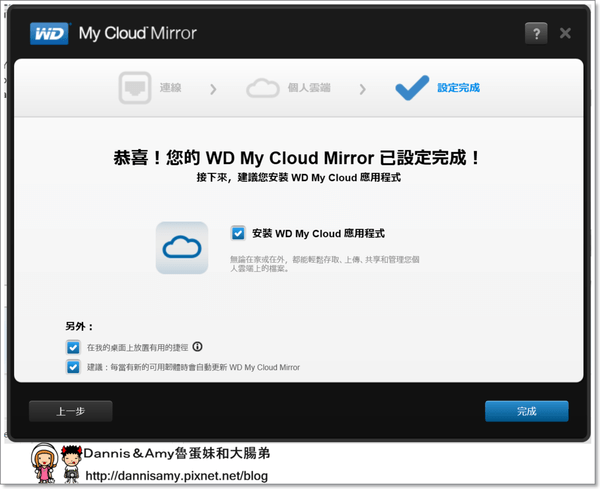Select the 連線 step label
The width and height of the screenshot is (600, 489).
pos(171,88)
